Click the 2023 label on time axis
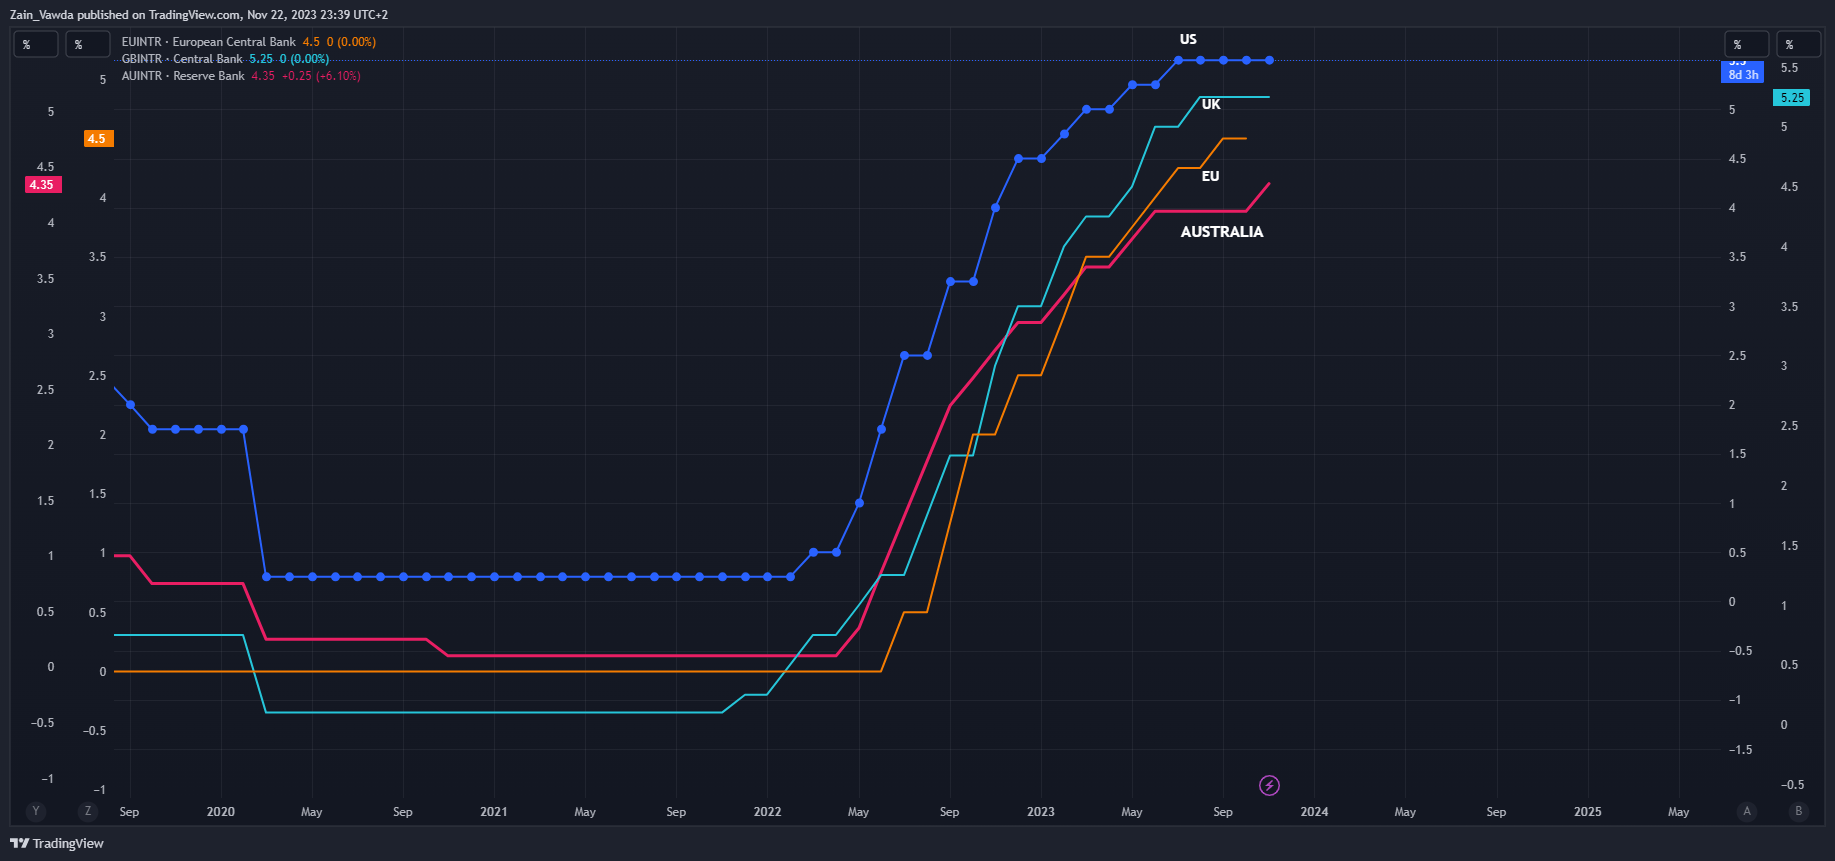The image size is (1835, 861). point(1041,812)
